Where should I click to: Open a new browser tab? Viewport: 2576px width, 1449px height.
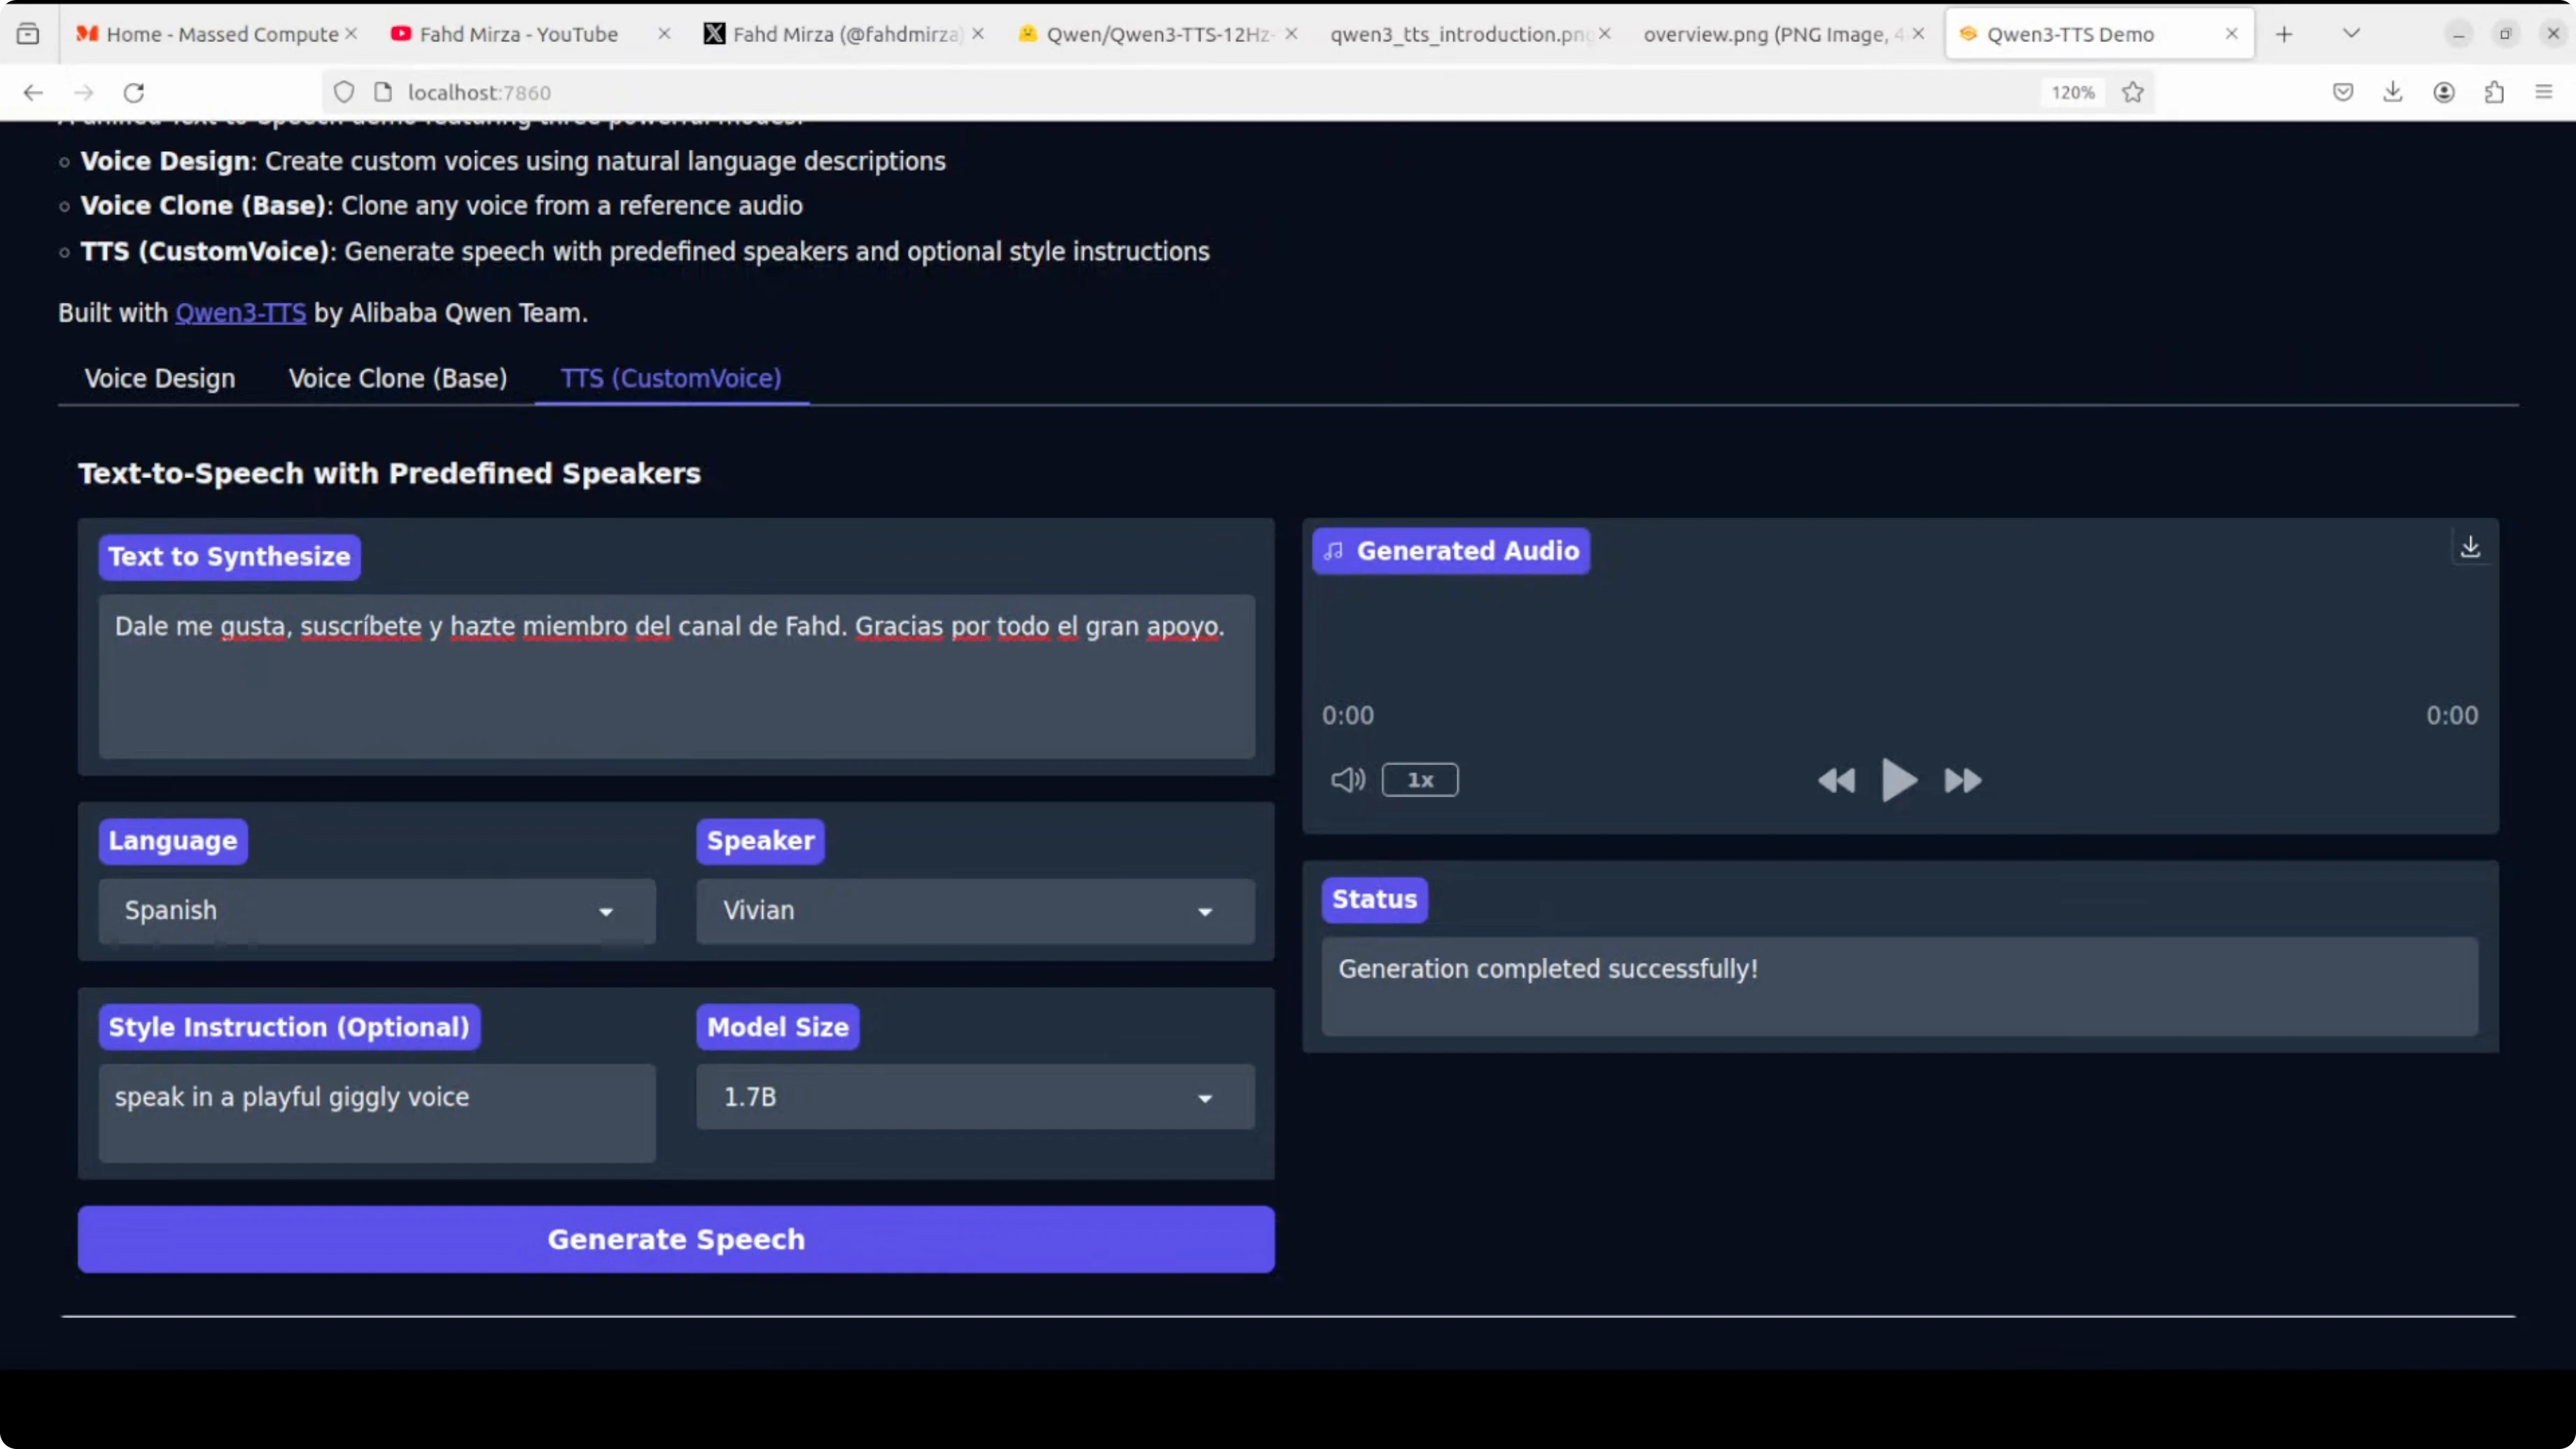pyautogui.click(x=2284, y=34)
